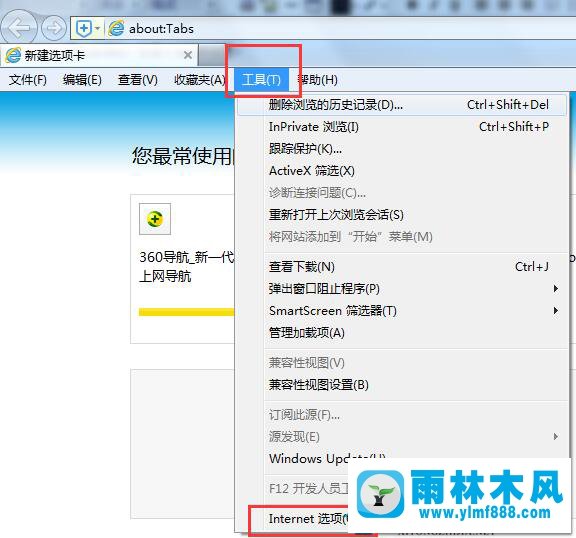Open the 查看(V) menu
Image resolution: width=576 pixels, height=538 pixels.
click(x=138, y=80)
